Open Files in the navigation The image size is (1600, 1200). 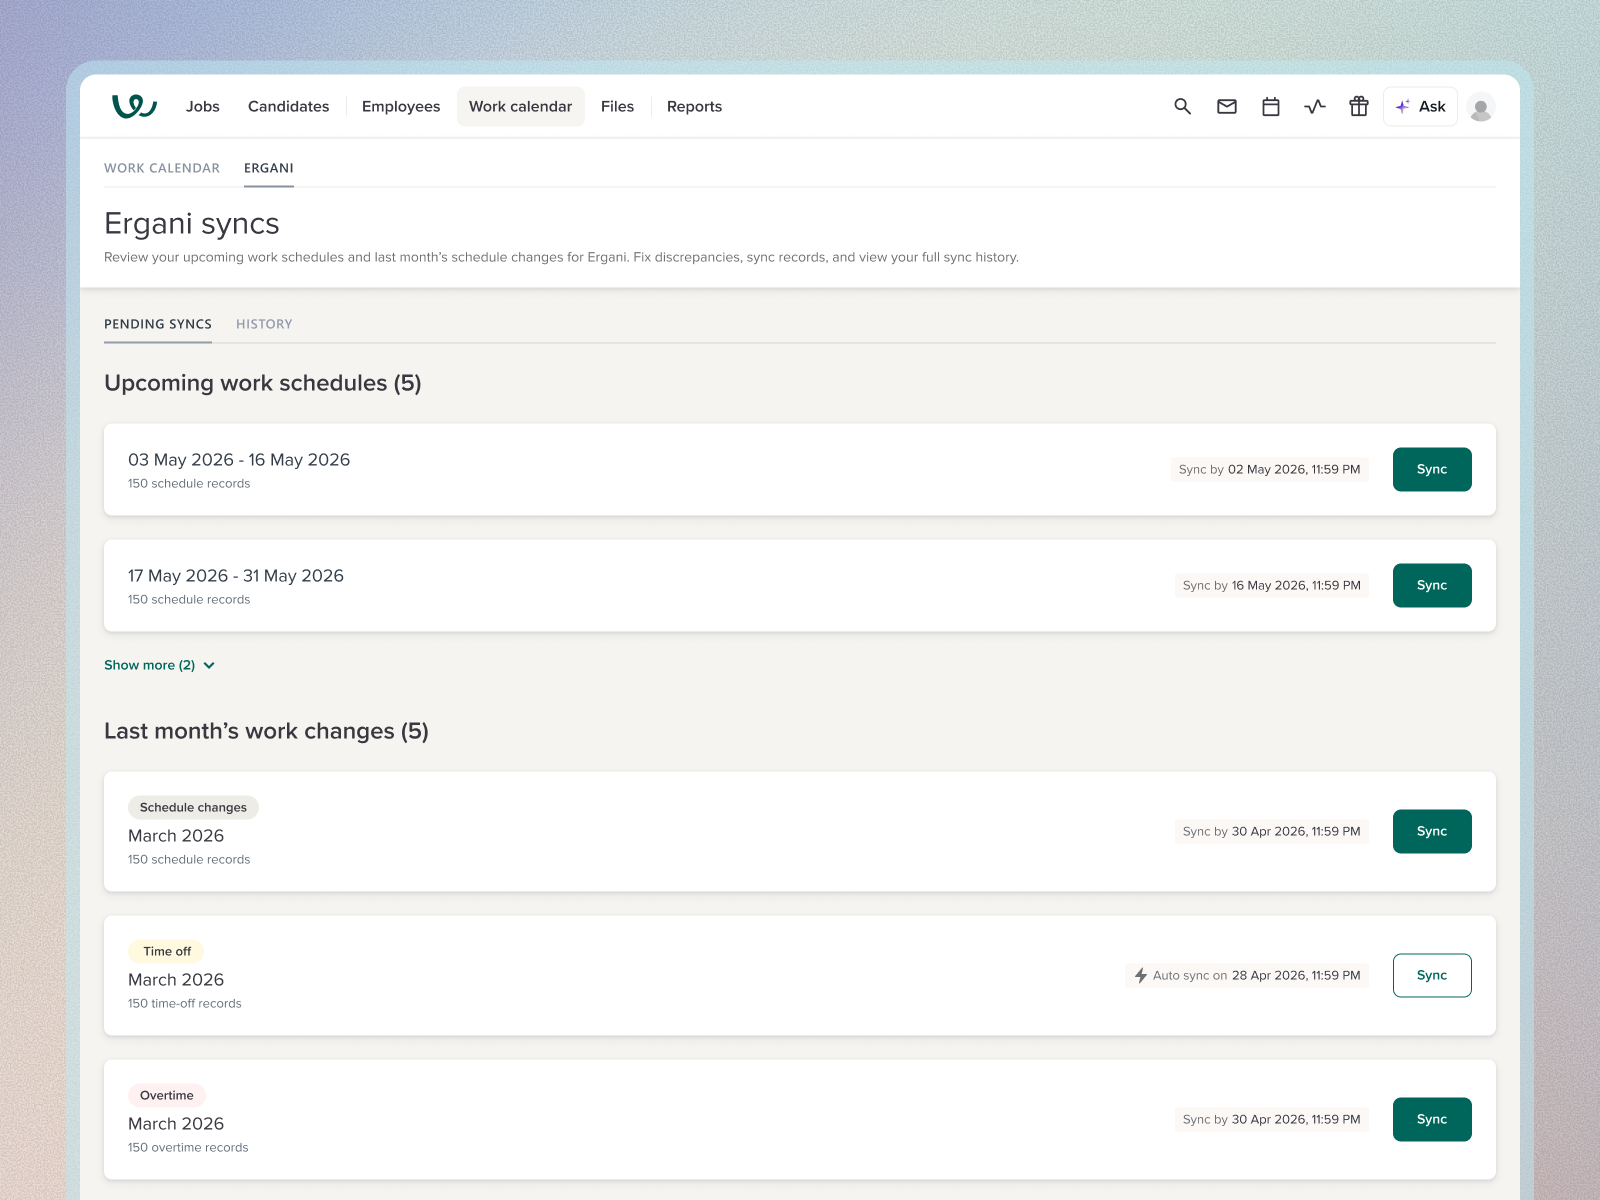coord(617,106)
